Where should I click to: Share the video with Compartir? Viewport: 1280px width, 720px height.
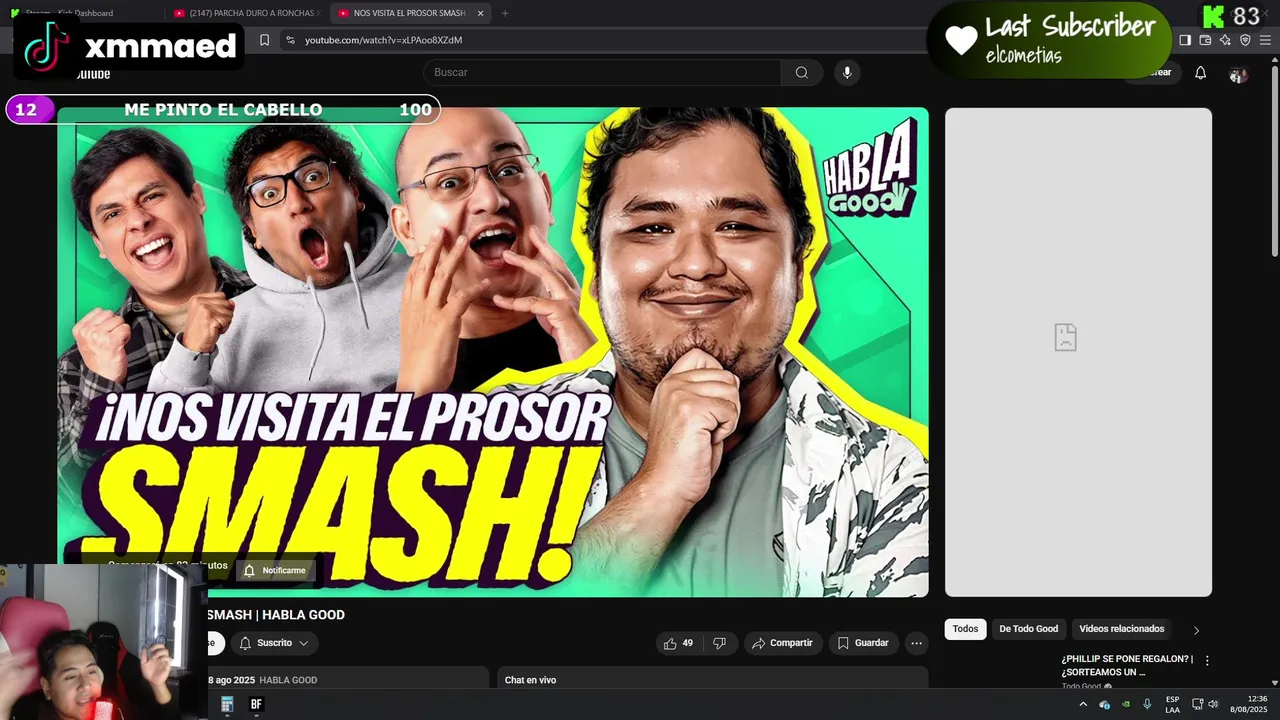coord(782,643)
